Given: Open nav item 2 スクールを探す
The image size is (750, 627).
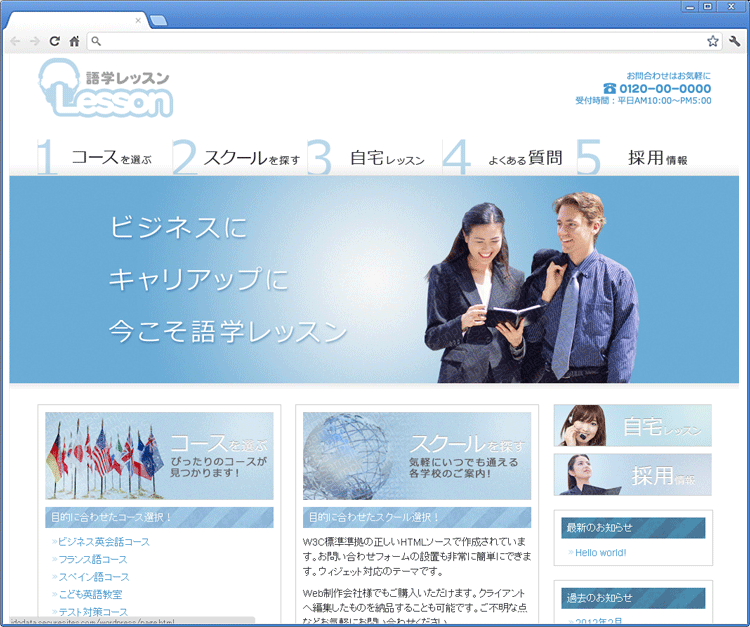Looking at the screenshot, I should (x=239, y=157).
